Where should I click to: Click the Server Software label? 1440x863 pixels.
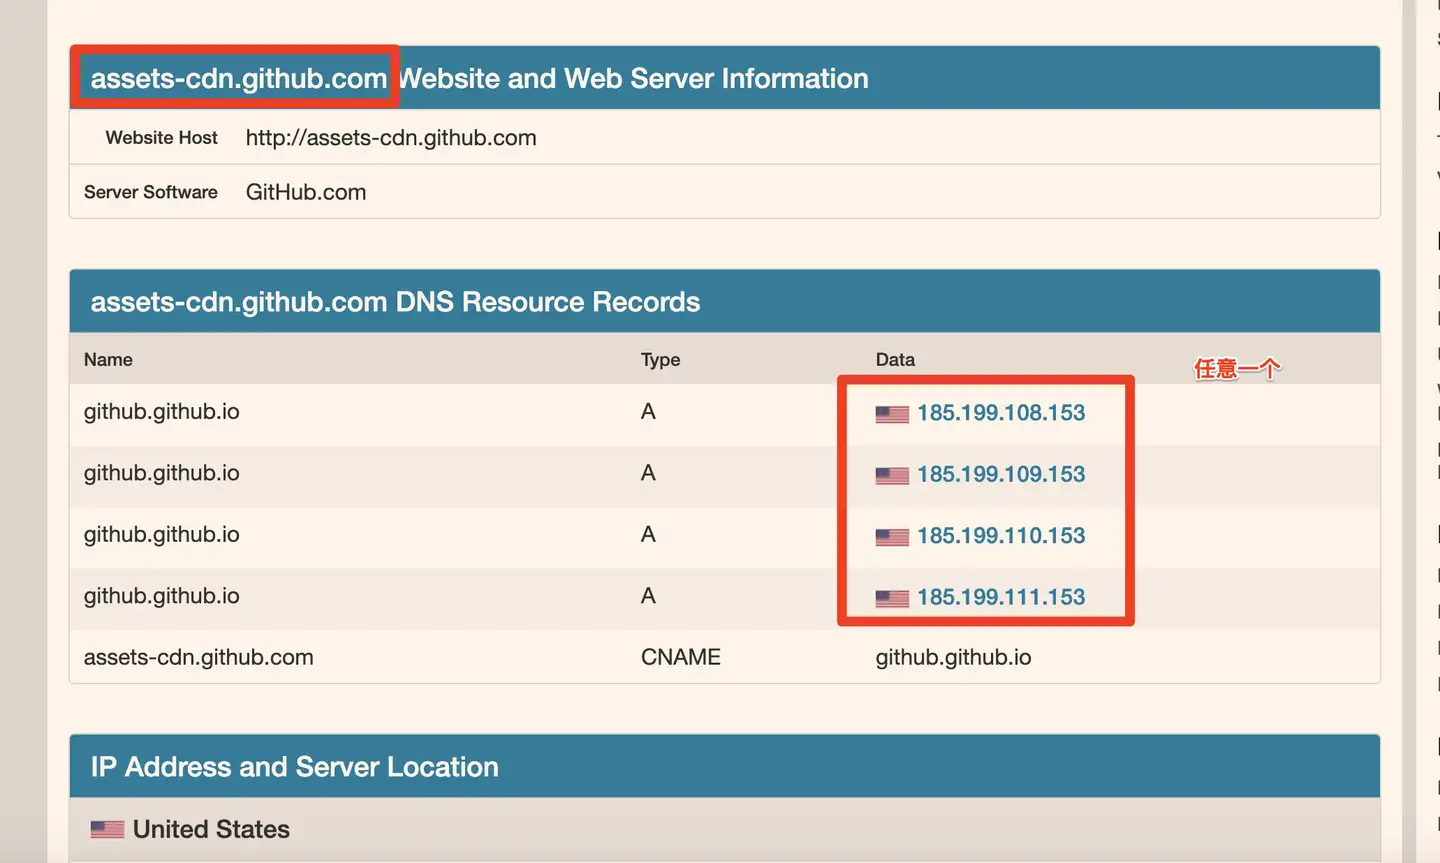click(x=151, y=192)
